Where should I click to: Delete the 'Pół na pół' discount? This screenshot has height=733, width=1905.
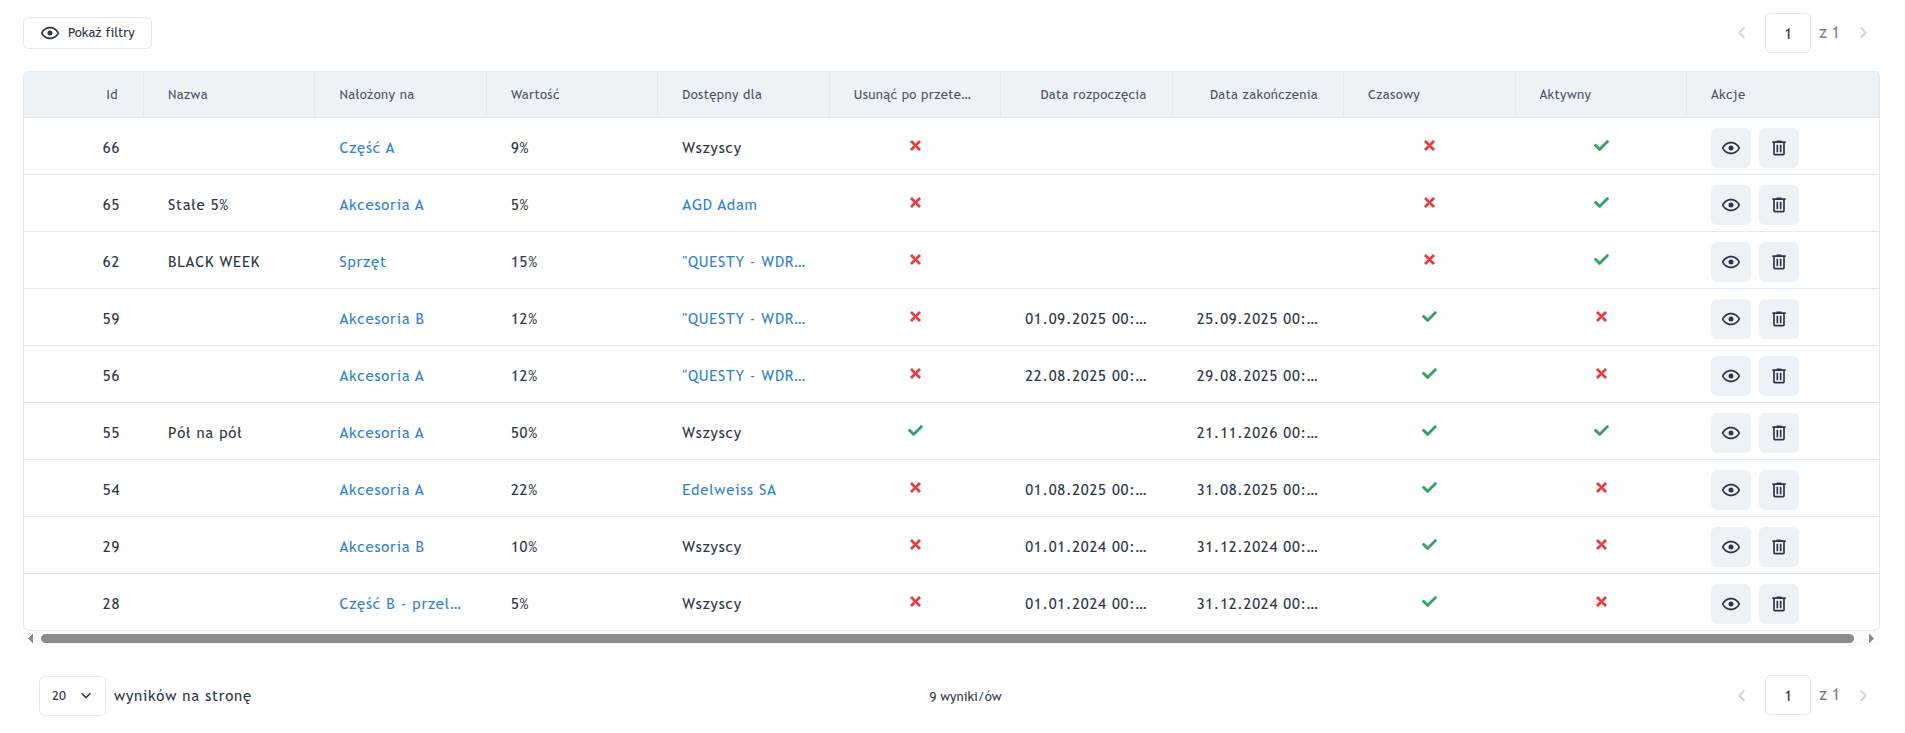pyautogui.click(x=1778, y=433)
